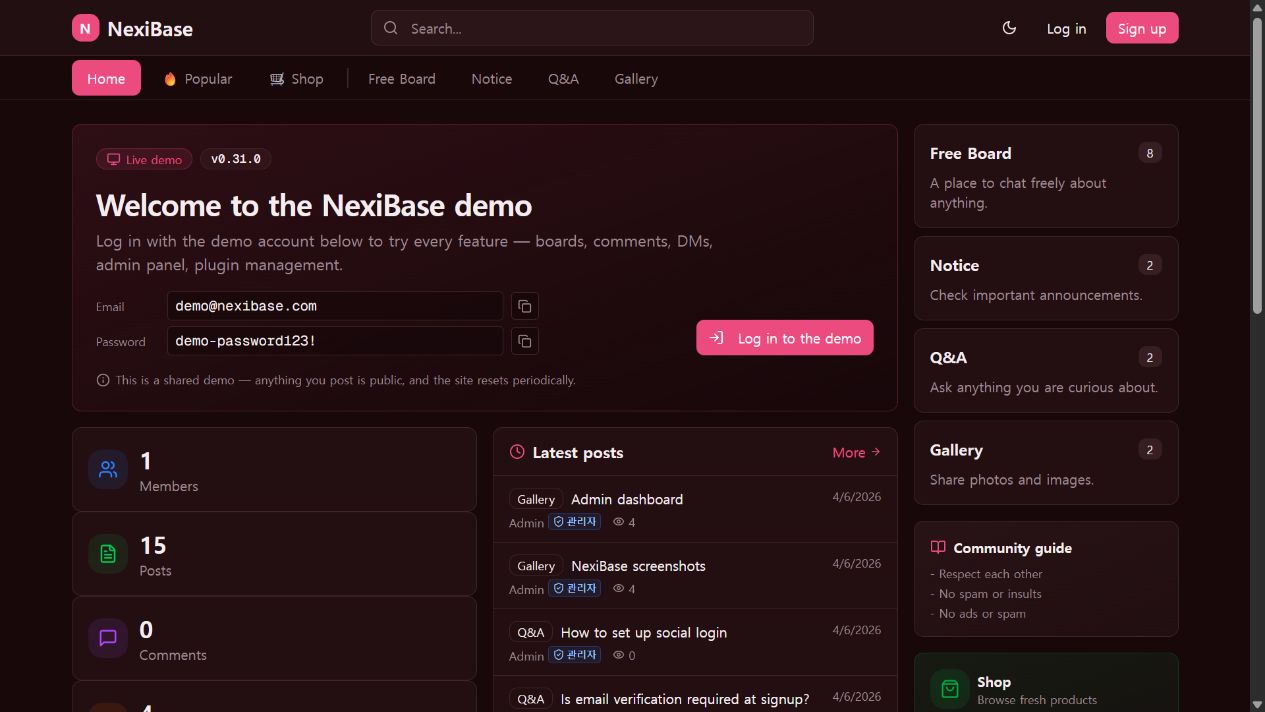
Task: Click the 0 Comments stat card
Action: 274,638
